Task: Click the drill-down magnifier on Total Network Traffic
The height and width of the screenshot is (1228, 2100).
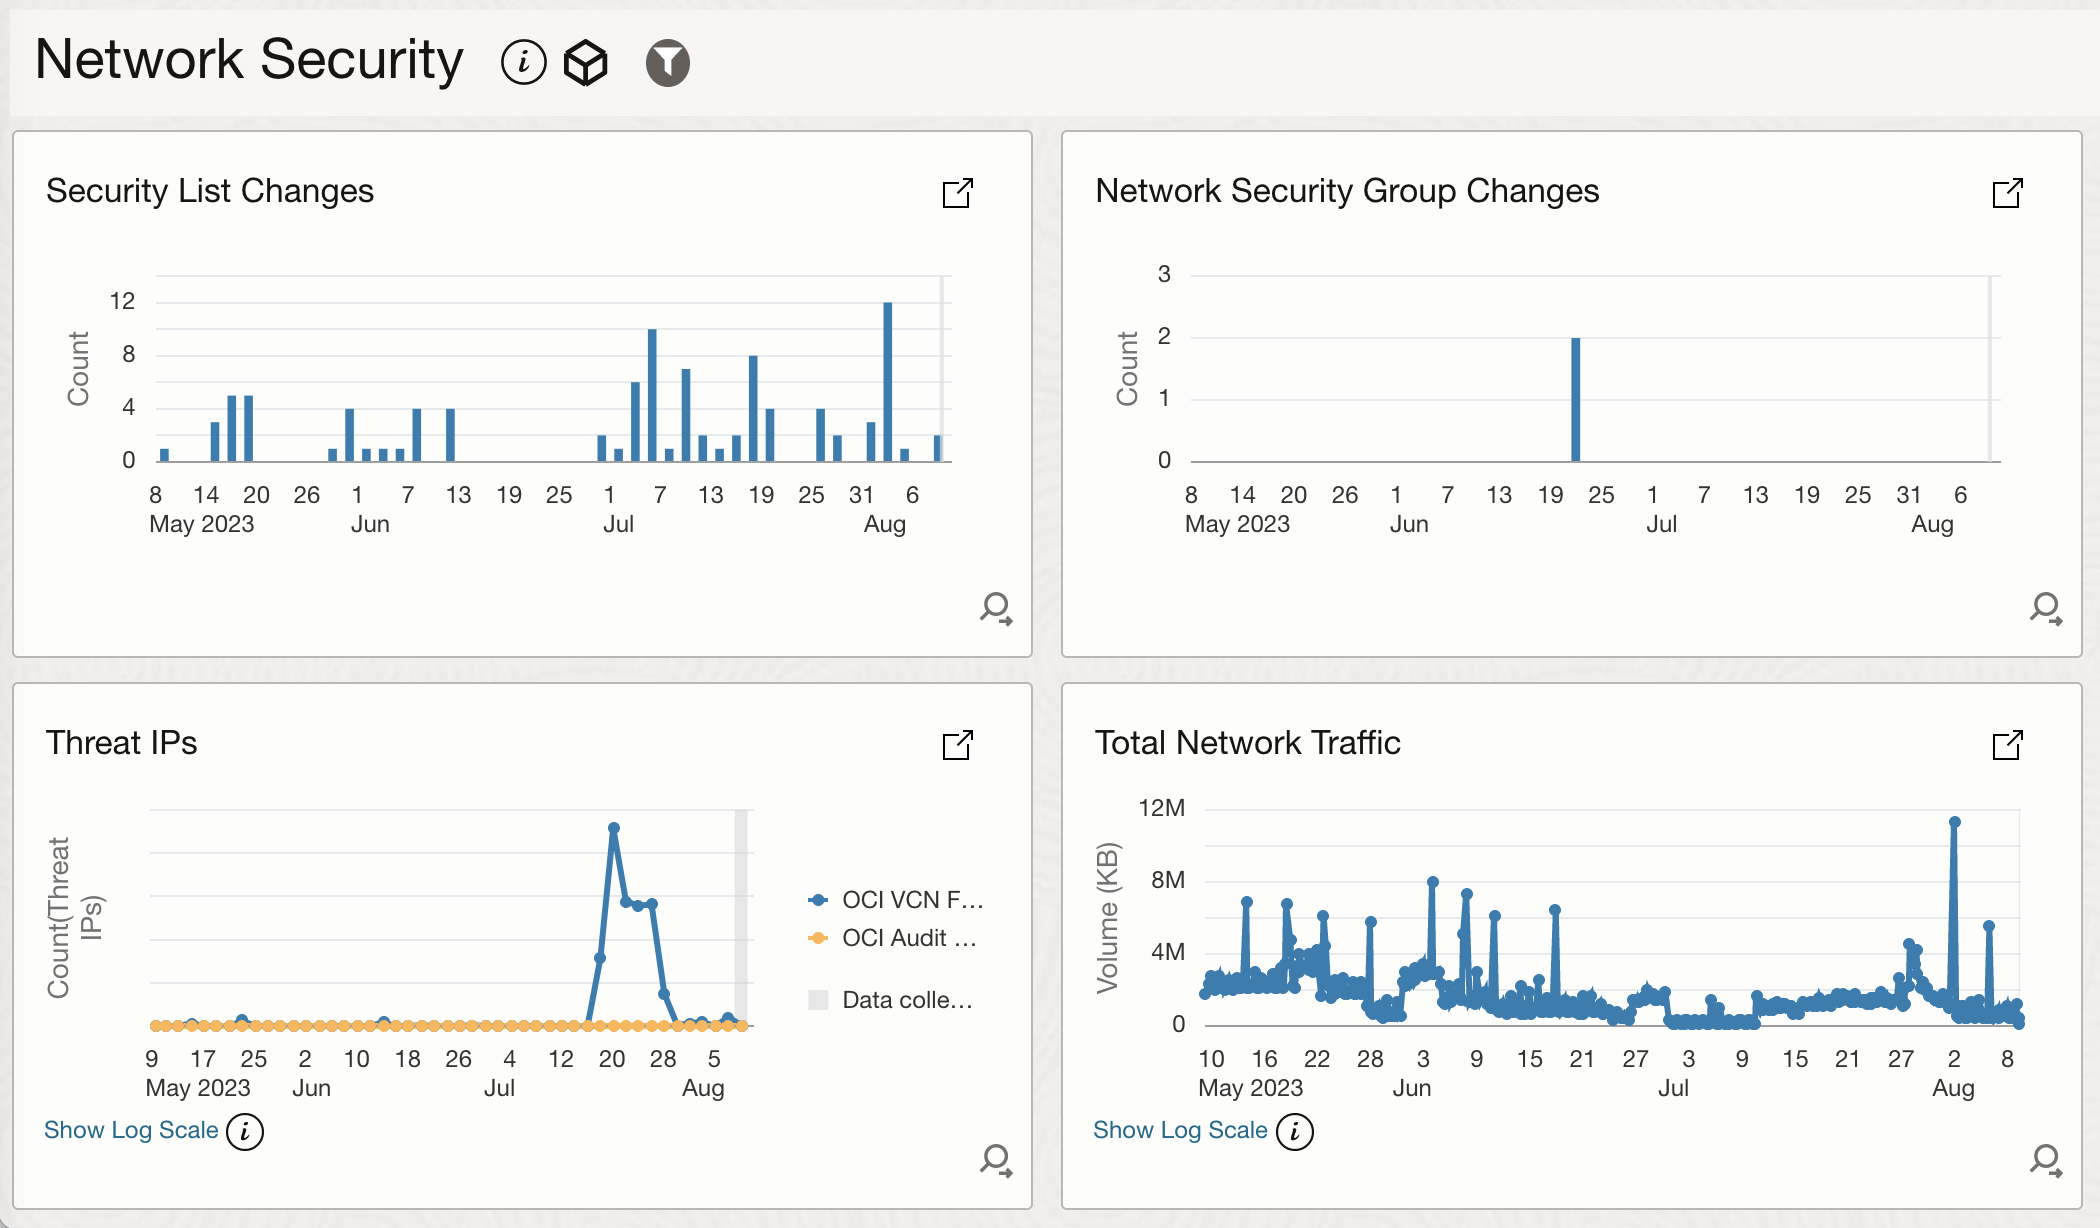Action: point(2044,1161)
